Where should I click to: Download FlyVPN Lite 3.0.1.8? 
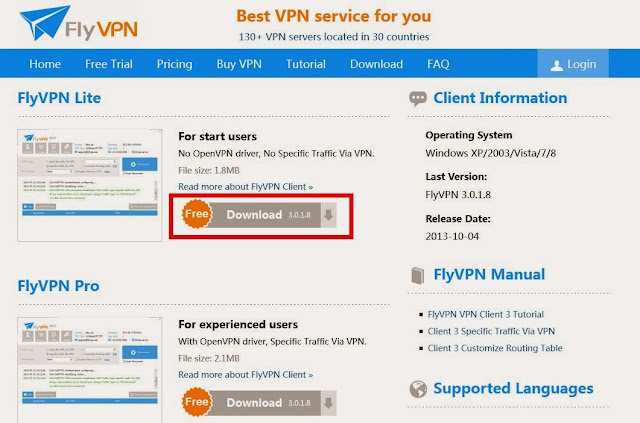[259, 215]
